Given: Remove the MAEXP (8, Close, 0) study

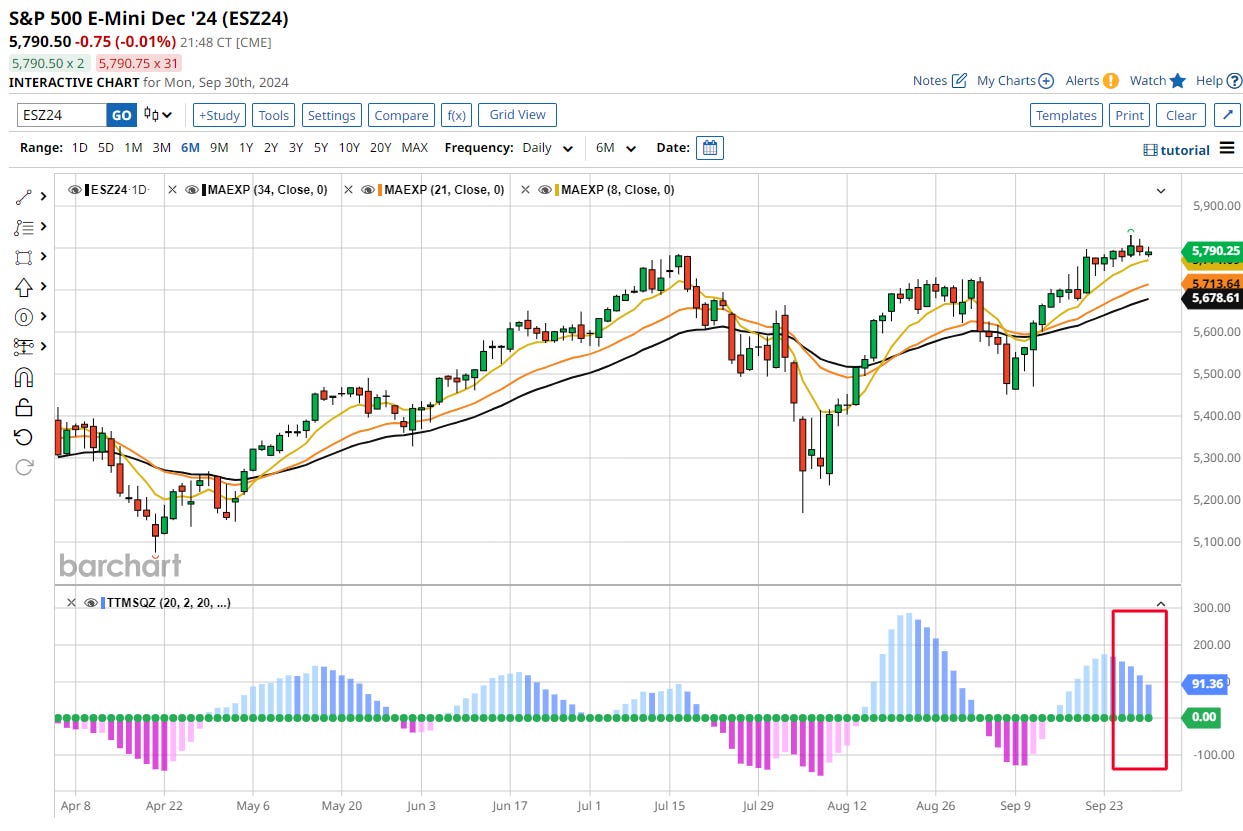Looking at the screenshot, I should [x=526, y=189].
